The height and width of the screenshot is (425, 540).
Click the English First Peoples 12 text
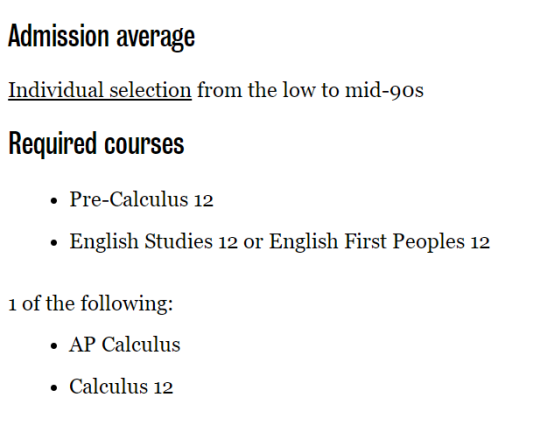pos(379,241)
